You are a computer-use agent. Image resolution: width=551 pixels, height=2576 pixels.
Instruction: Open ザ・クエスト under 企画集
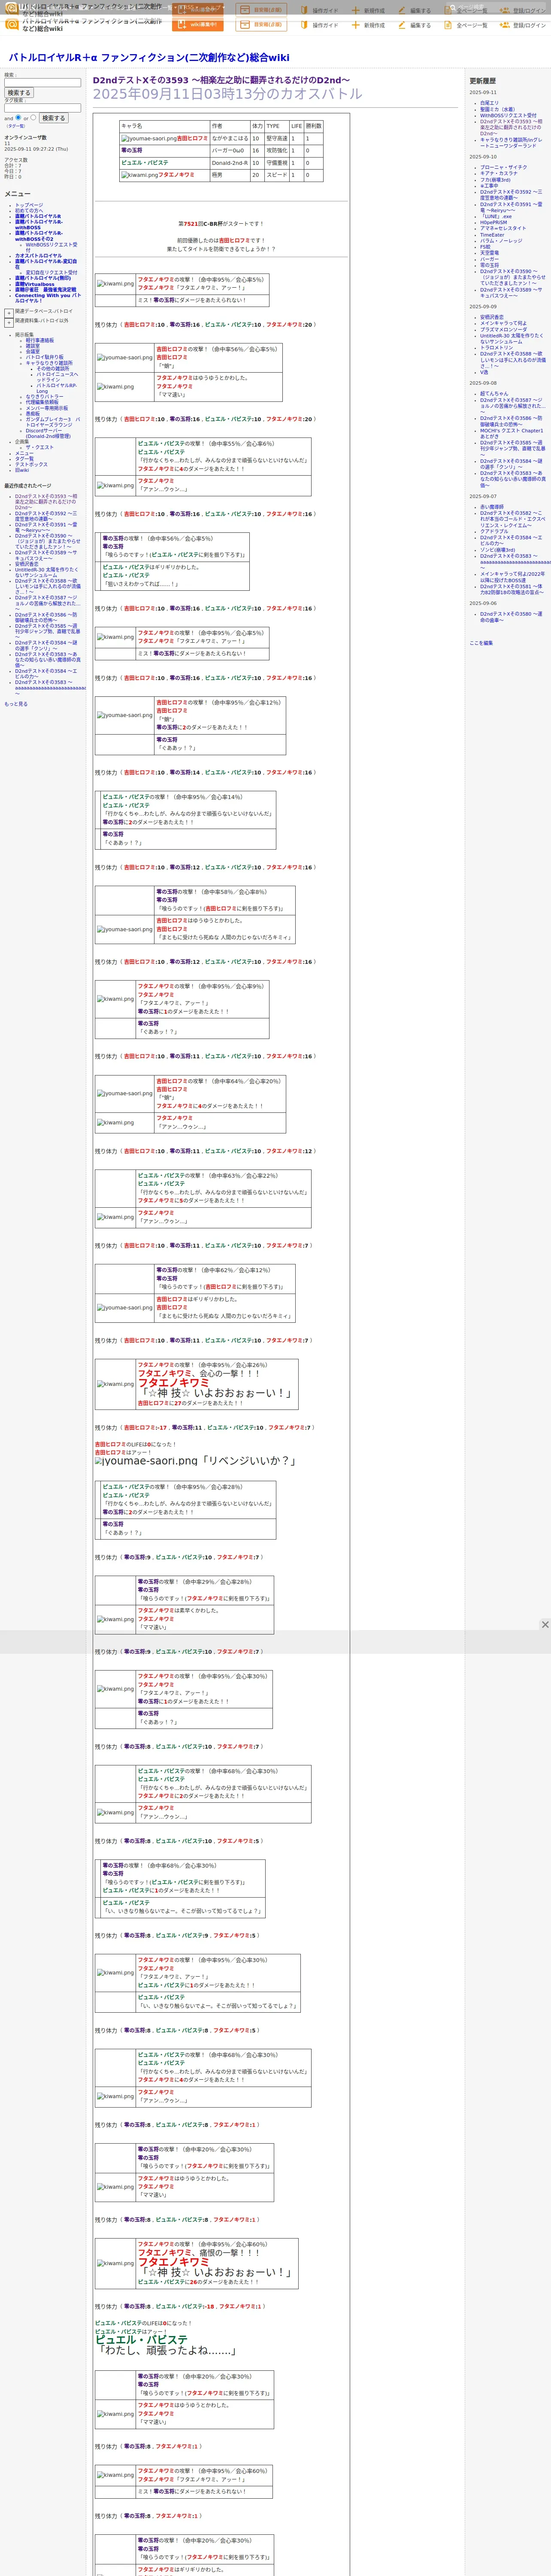coord(40,448)
